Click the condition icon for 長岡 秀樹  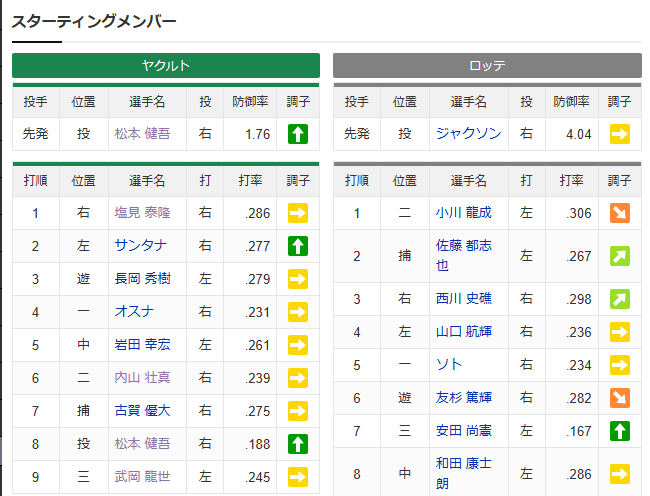coord(298,279)
